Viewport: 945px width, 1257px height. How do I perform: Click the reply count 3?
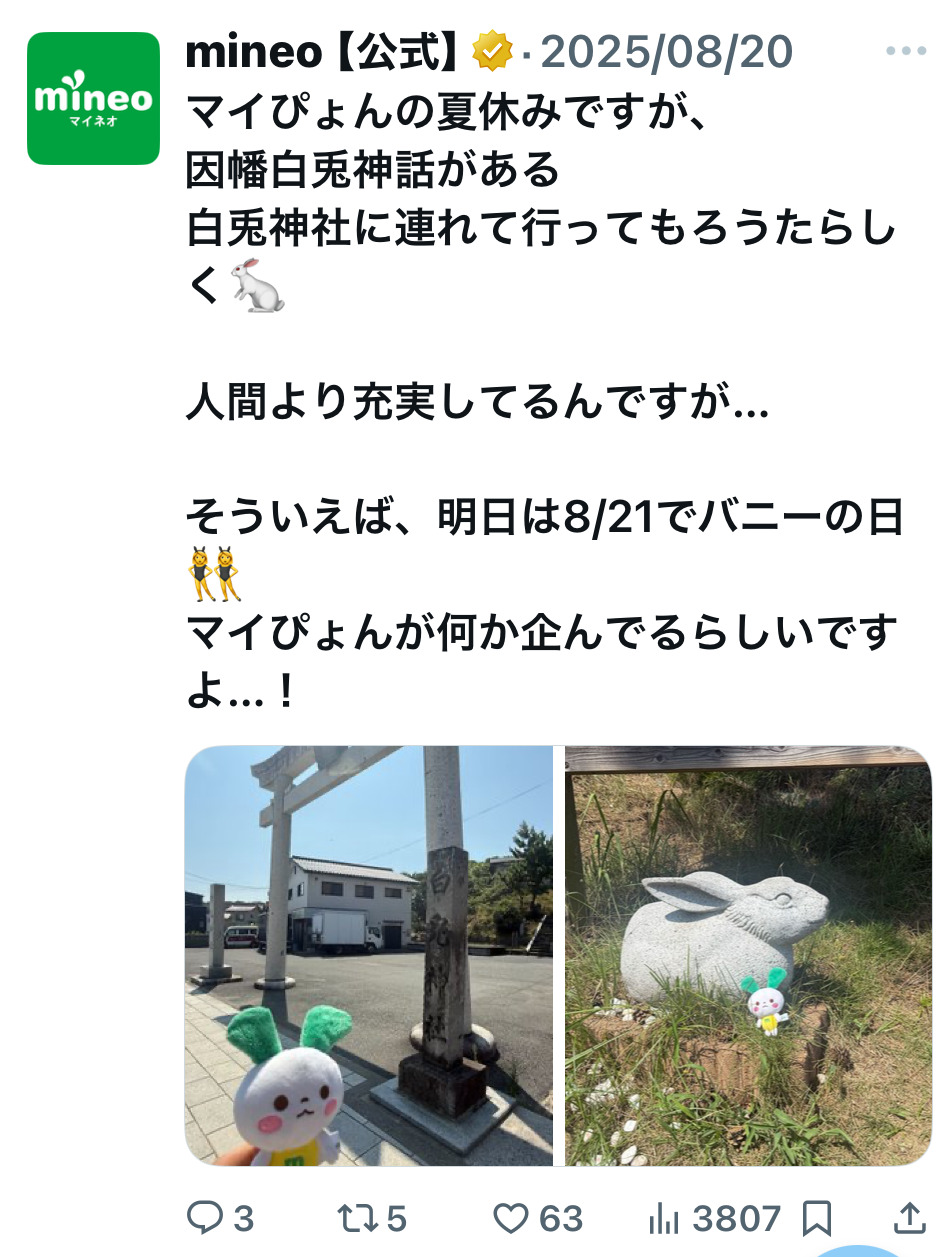coord(243,1218)
